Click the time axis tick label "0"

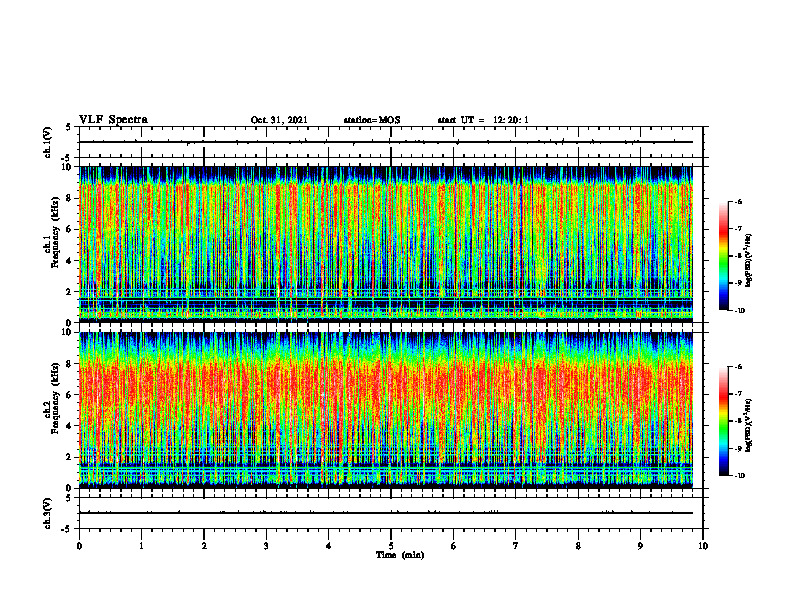(x=79, y=546)
